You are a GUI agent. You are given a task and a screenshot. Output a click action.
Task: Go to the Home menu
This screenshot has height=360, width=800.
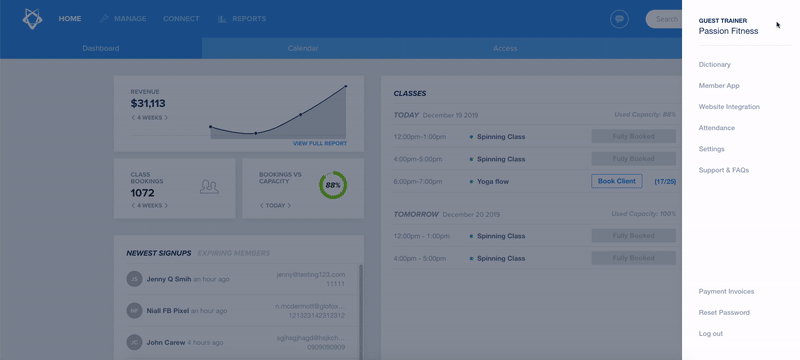click(70, 19)
